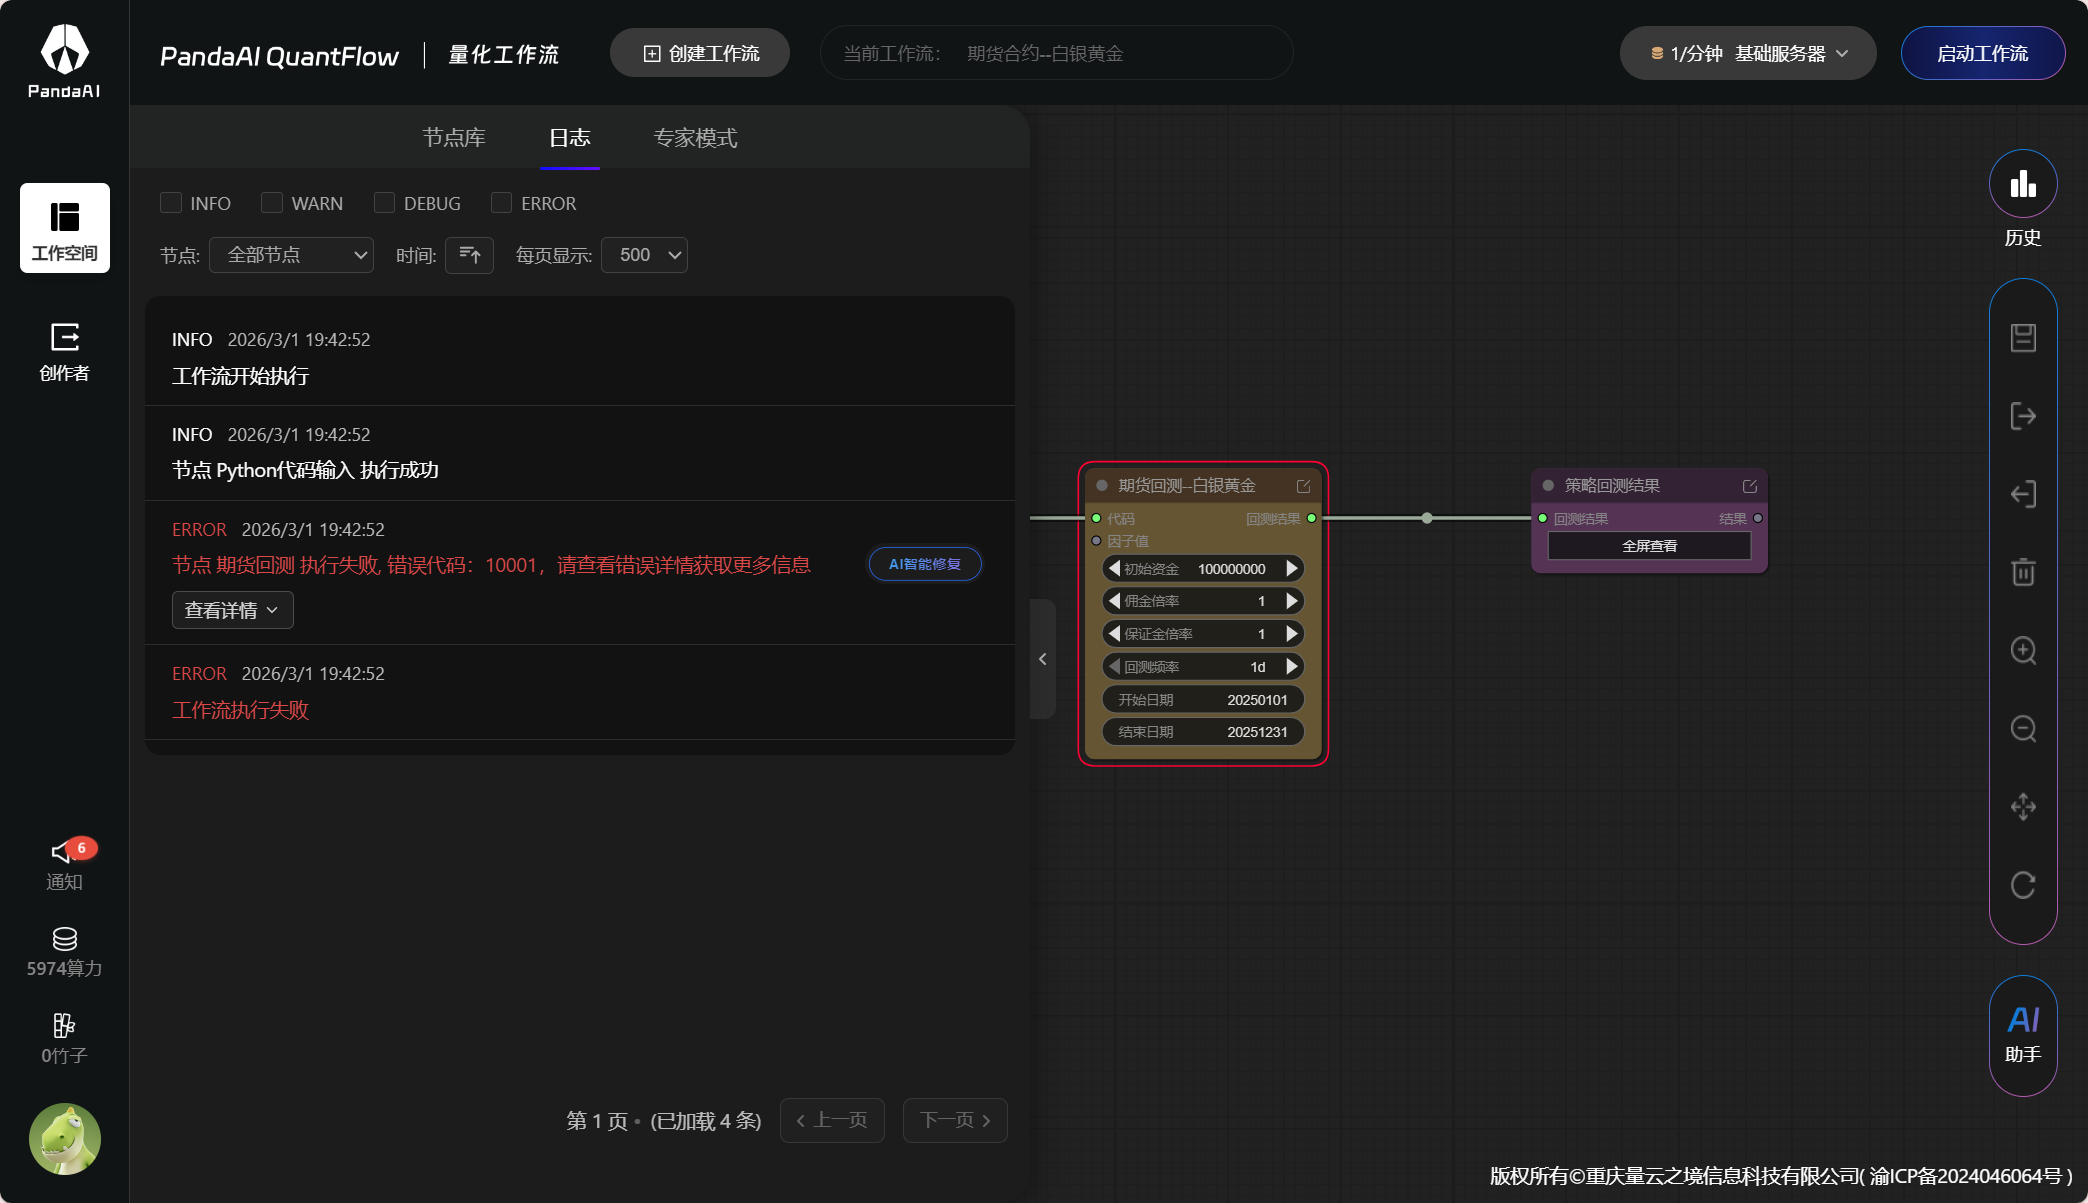The height and width of the screenshot is (1203, 2088).
Task: Zoom in the canvas with magnifier plus
Action: click(x=2023, y=650)
